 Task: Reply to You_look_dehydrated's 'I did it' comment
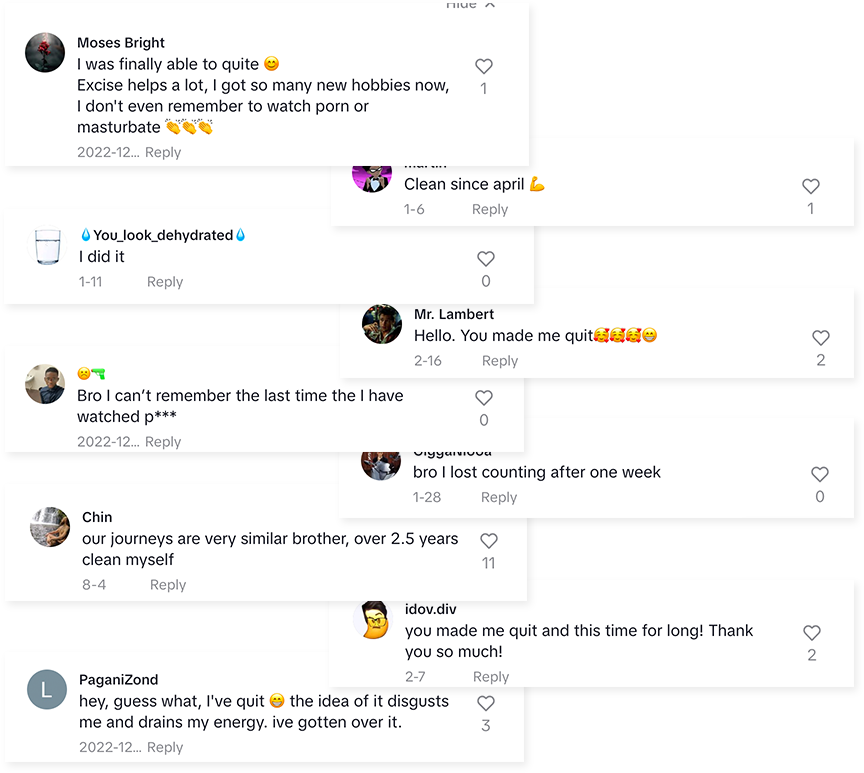coord(164,282)
